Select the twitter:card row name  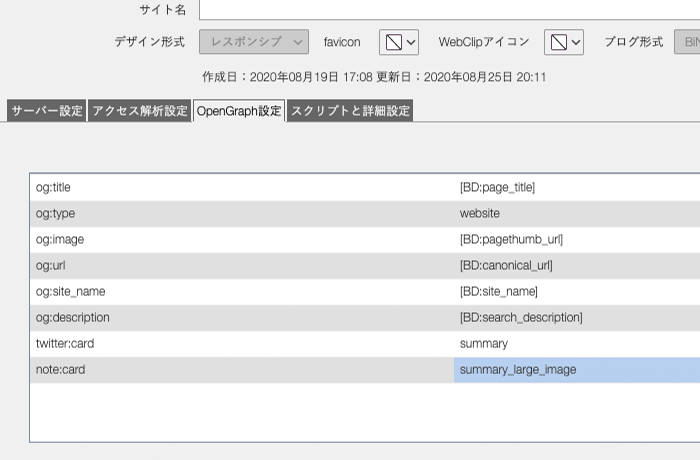(65, 343)
